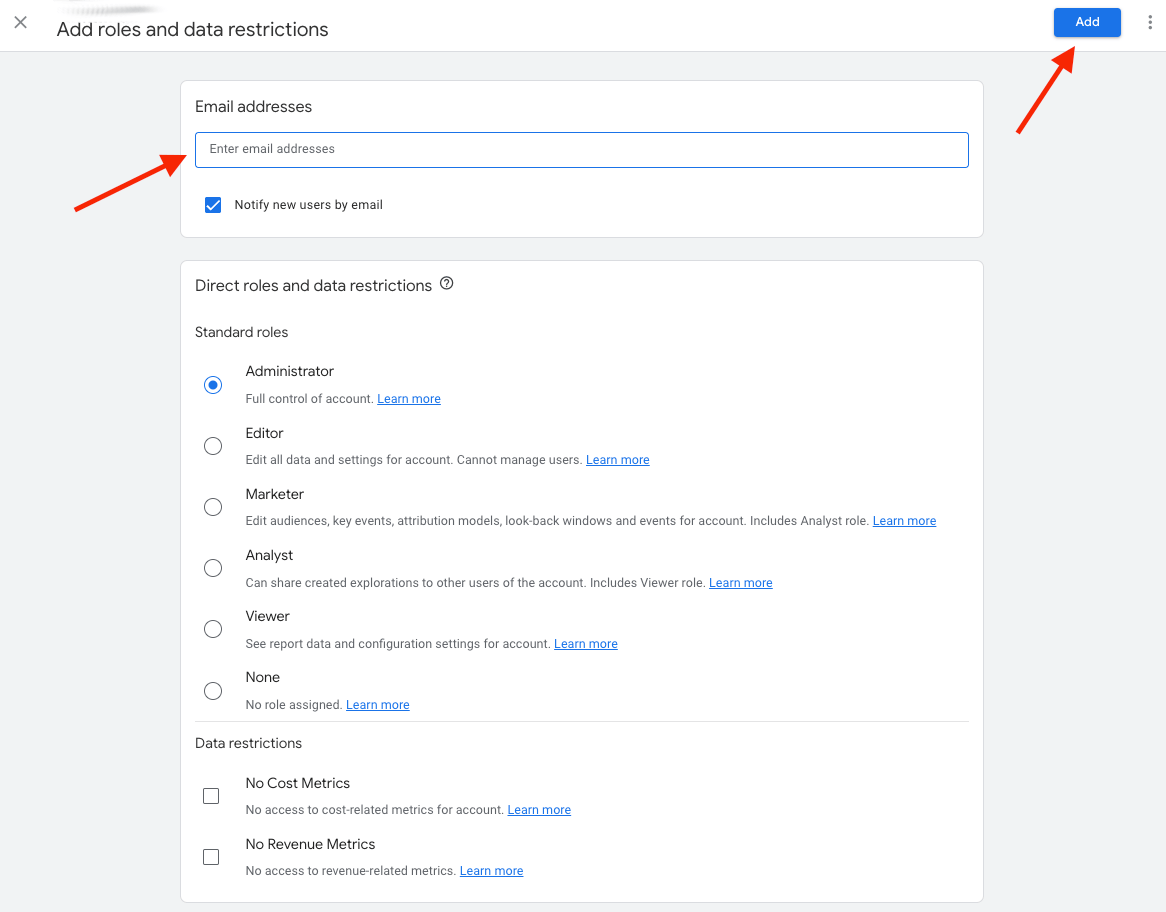
Task: Open Learn more for None role
Action: click(378, 704)
